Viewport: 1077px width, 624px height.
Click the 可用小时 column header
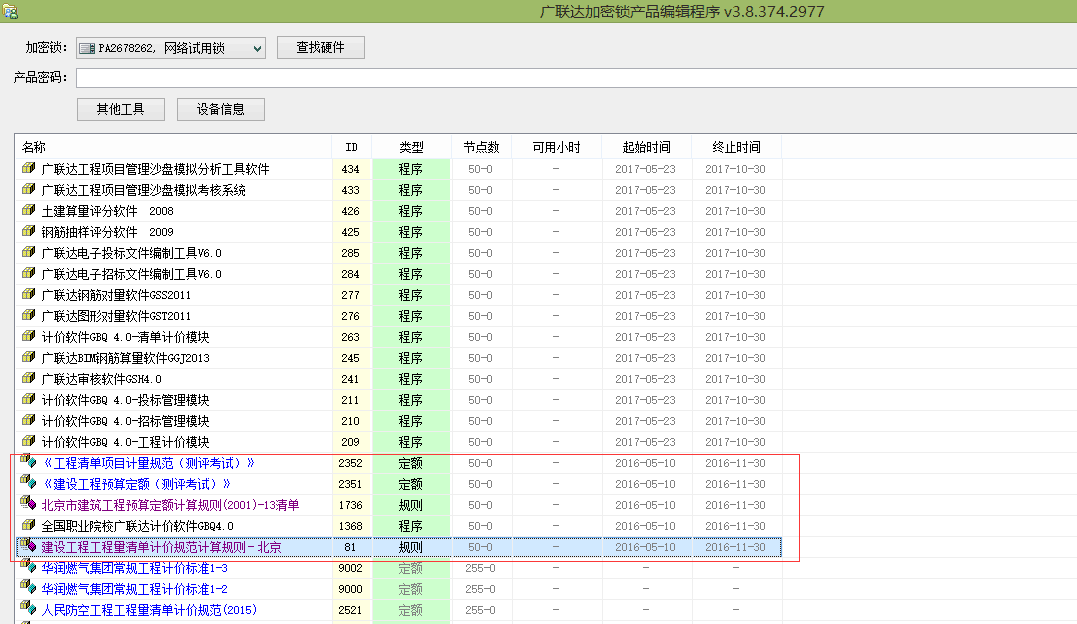click(x=556, y=147)
